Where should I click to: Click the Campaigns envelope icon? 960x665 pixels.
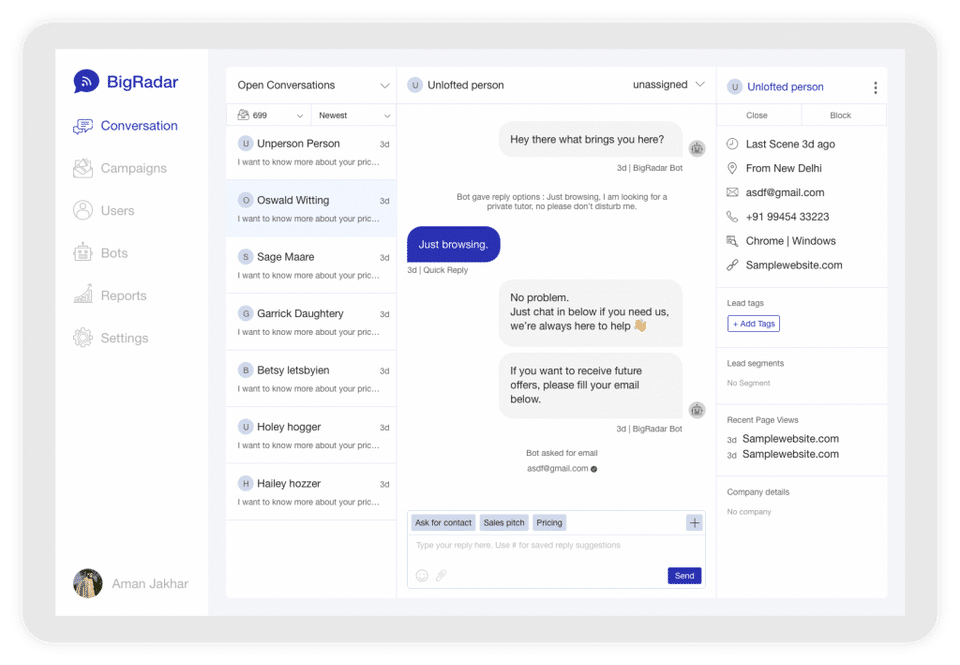[83, 168]
